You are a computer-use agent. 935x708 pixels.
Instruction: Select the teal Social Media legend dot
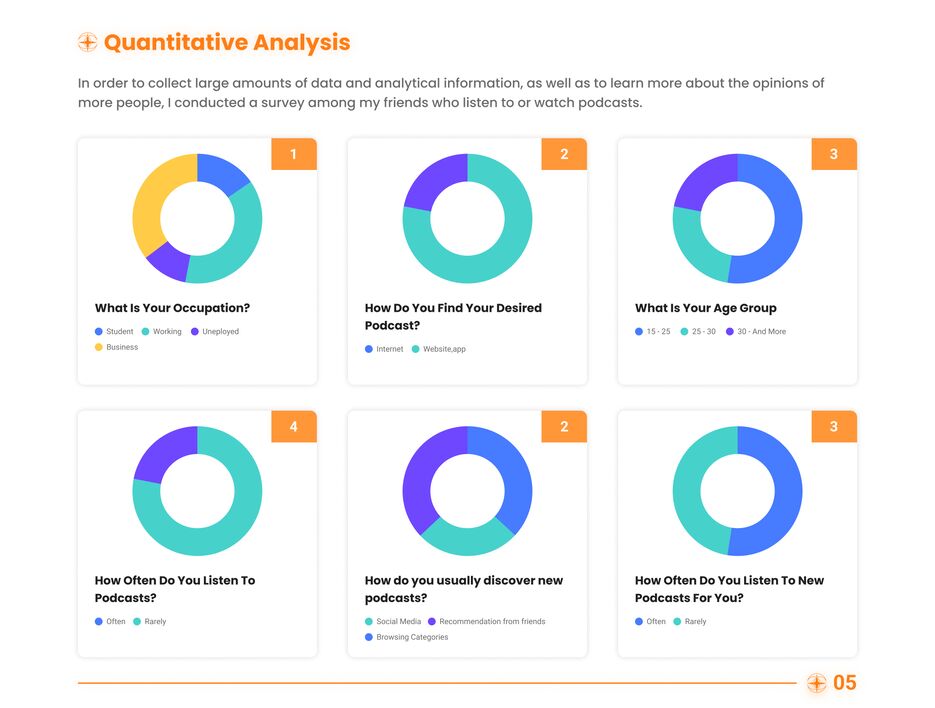pos(369,622)
